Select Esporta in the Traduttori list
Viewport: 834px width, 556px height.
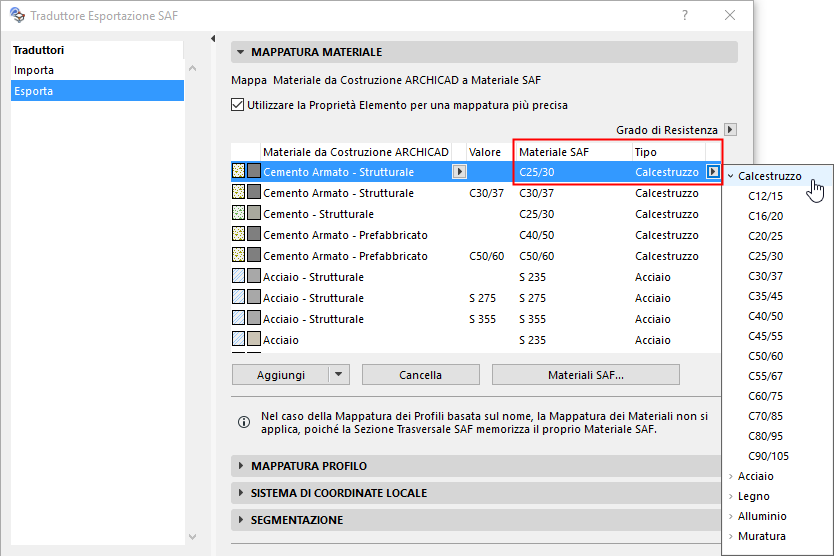(97, 90)
